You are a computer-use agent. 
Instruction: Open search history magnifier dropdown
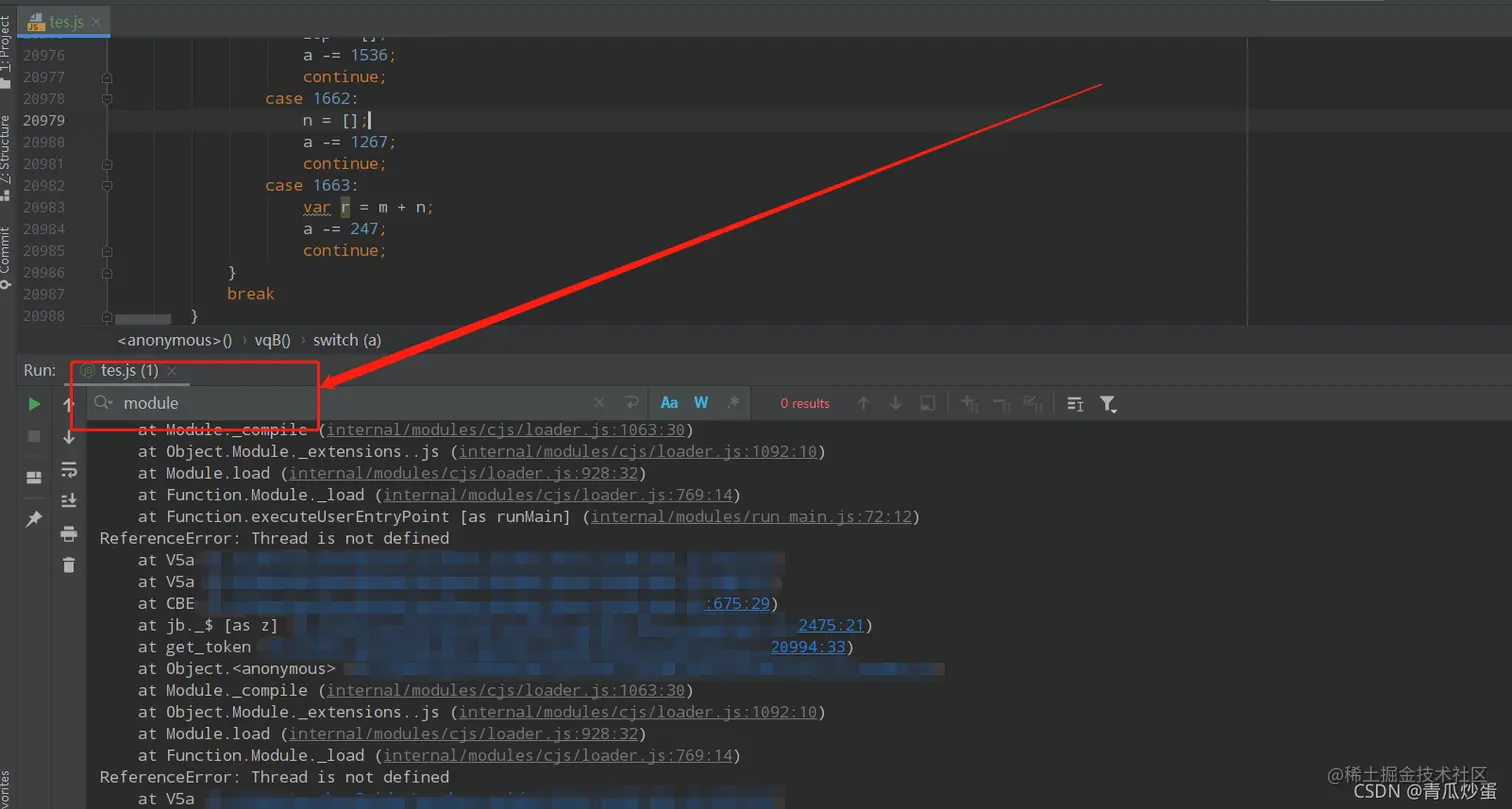103,403
